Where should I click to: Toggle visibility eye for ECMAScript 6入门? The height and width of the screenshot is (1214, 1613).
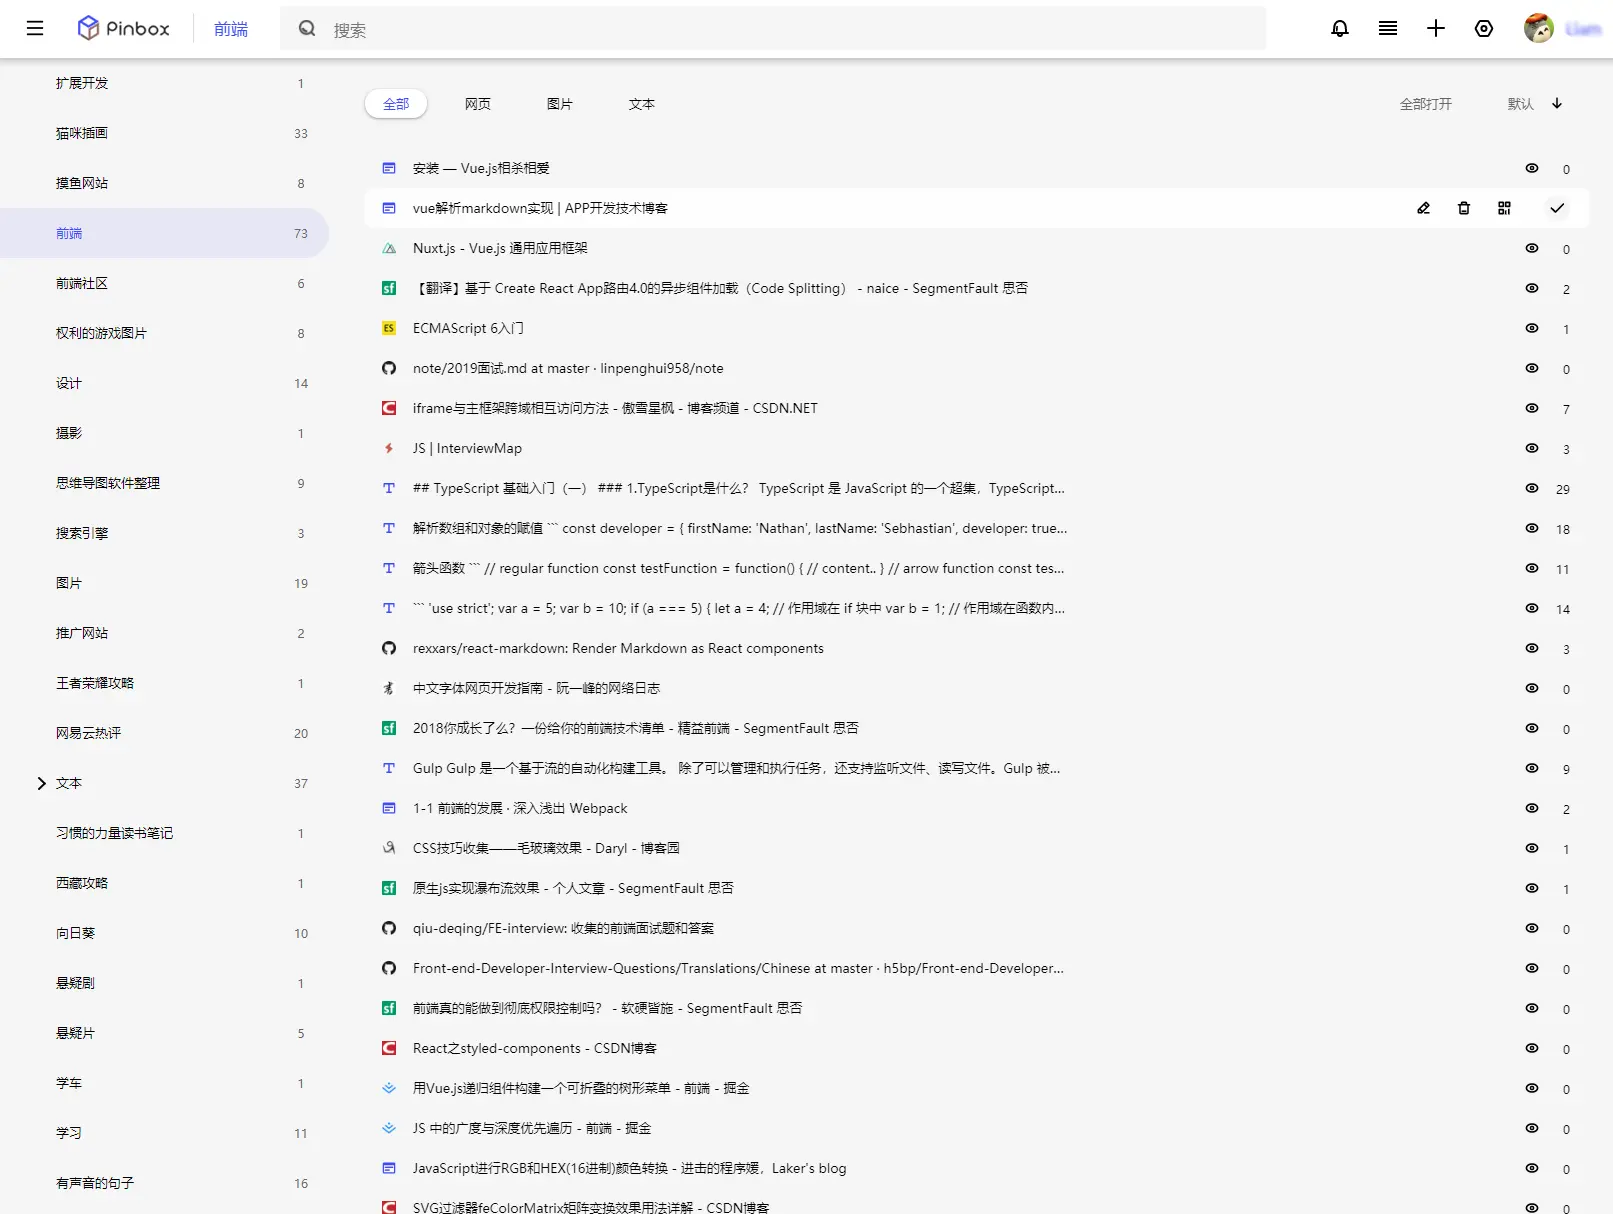click(x=1532, y=328)
